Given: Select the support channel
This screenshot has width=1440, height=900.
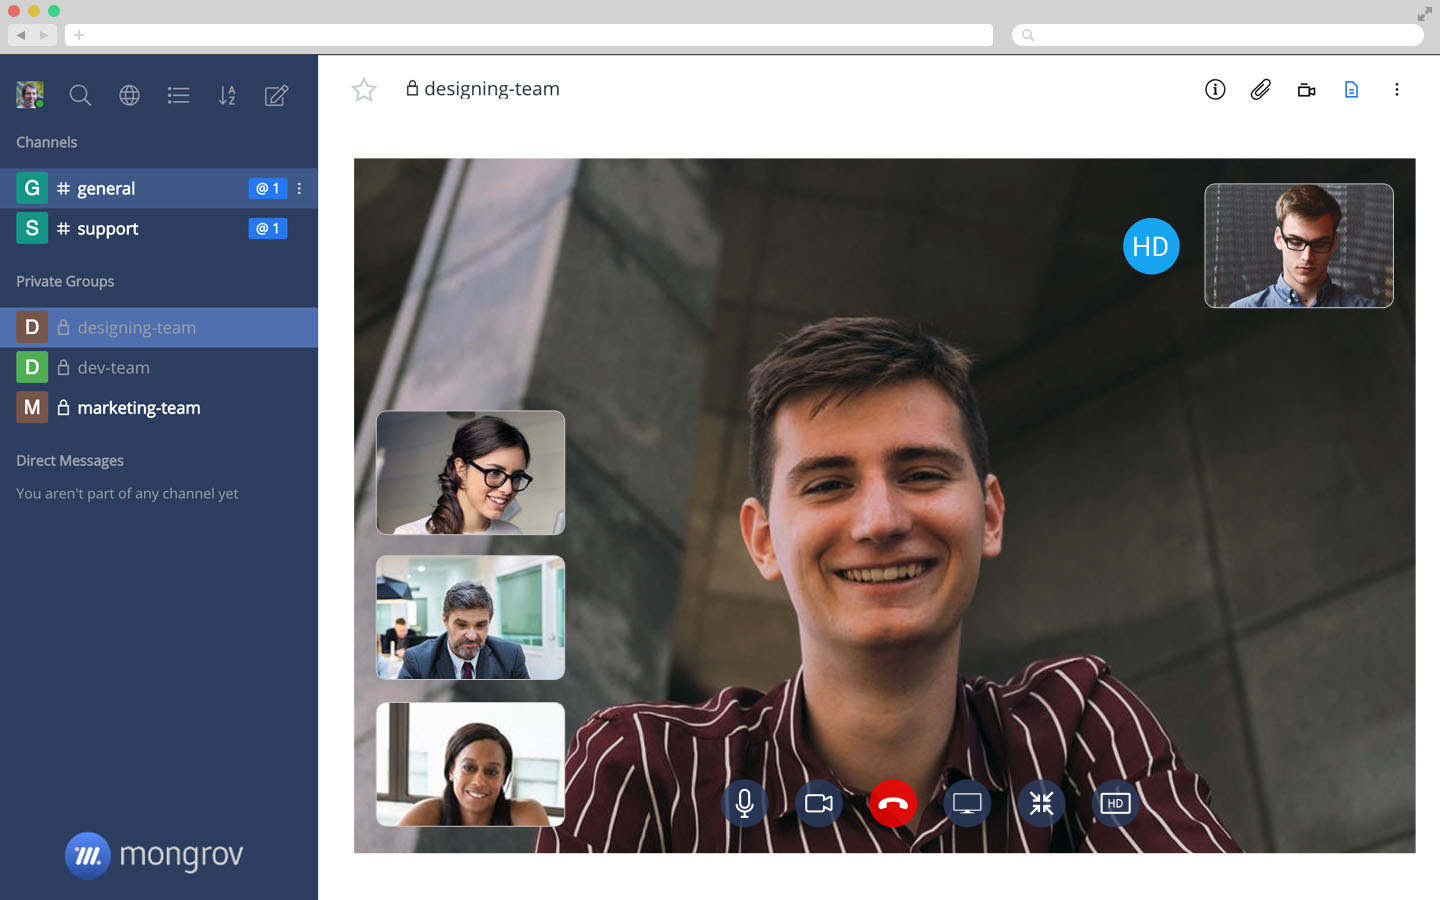Looking at the screenshot, I should [159, 228].
